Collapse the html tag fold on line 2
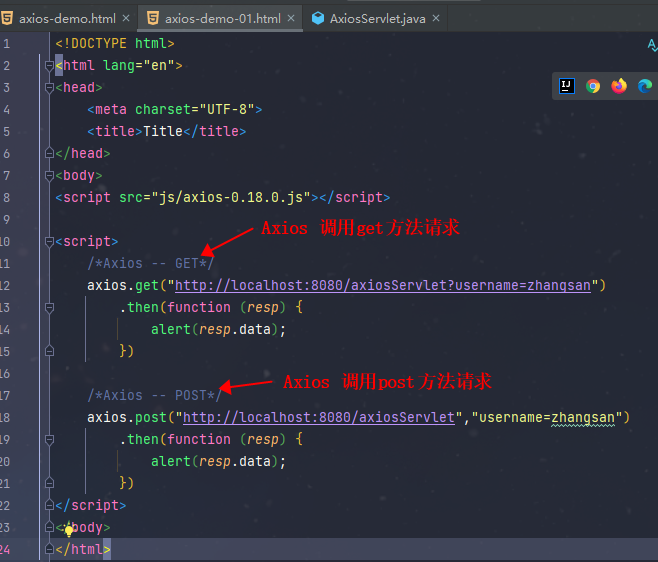 [49, 65]
